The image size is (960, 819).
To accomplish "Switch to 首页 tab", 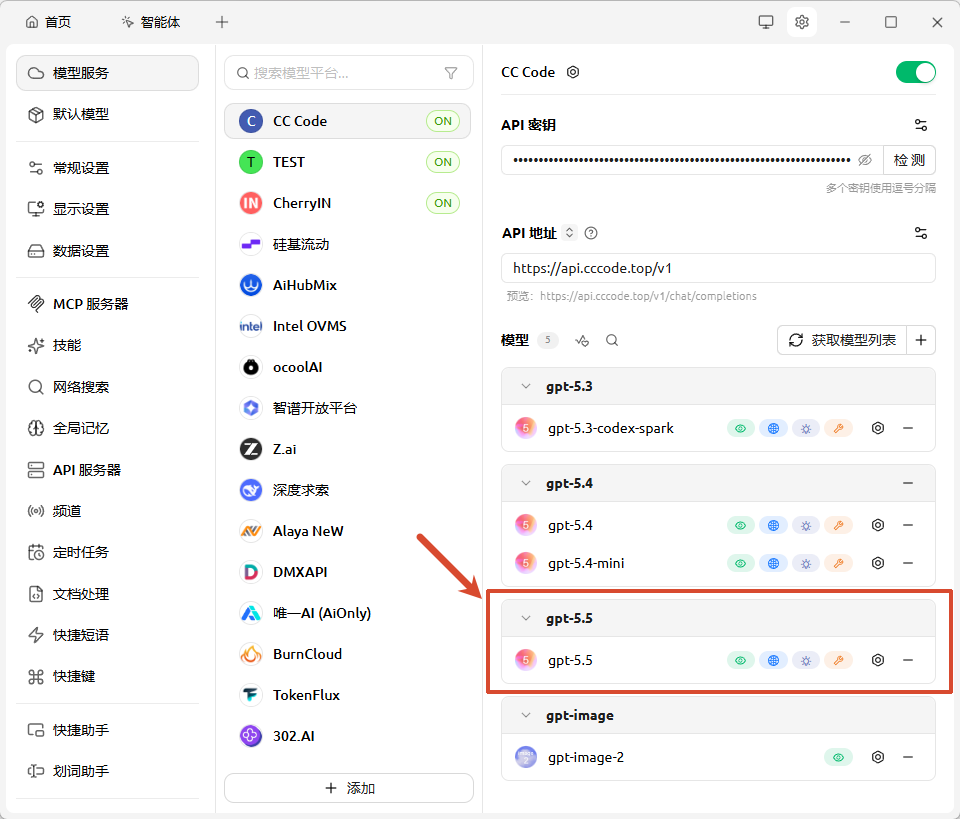I will (48, 23).
